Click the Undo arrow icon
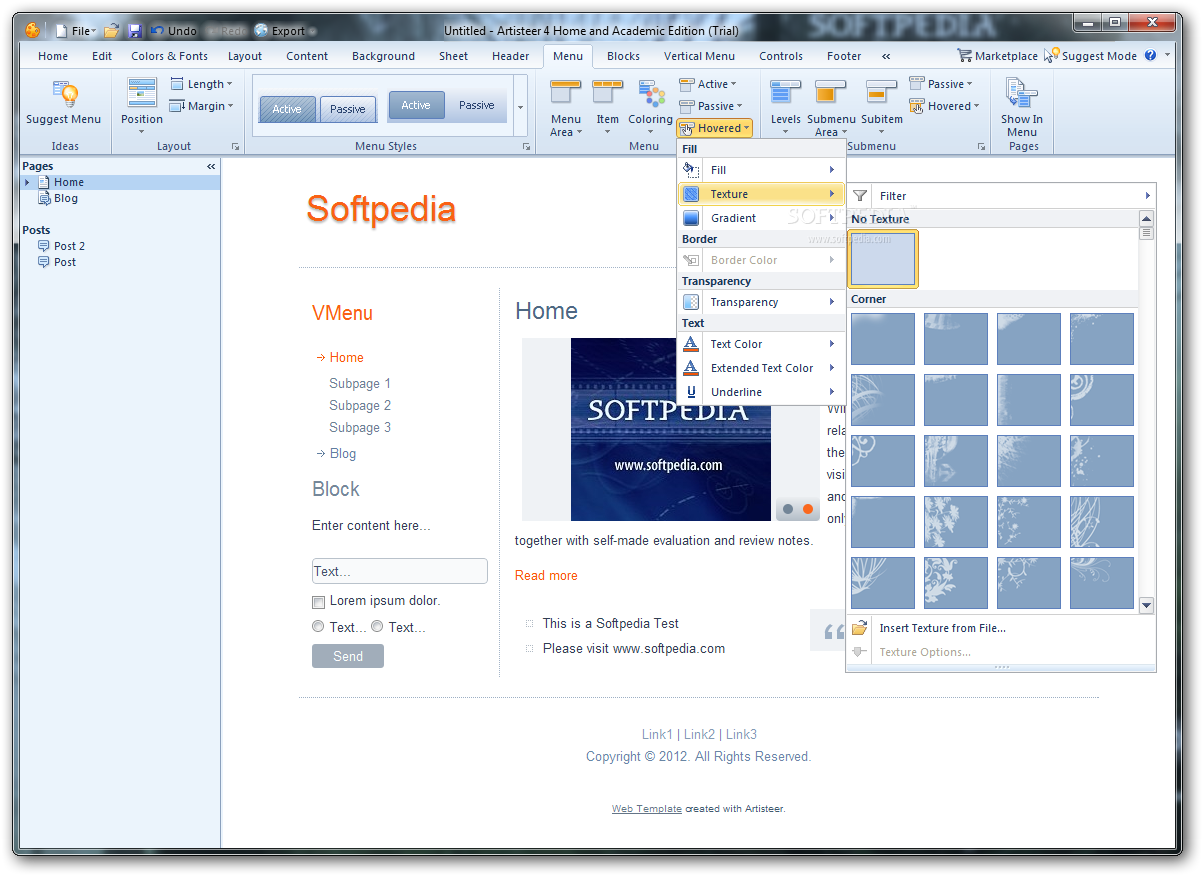Viewport: 1203px width, 876px height. click(x=157, y=31)
